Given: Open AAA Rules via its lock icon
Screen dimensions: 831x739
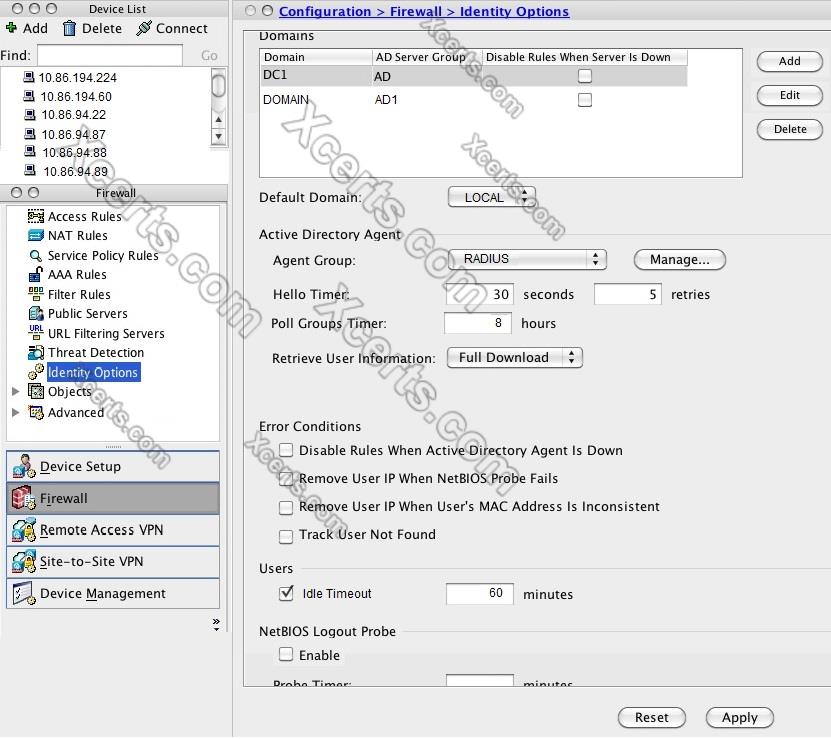Looking at the screenshot, I should 36,275.
